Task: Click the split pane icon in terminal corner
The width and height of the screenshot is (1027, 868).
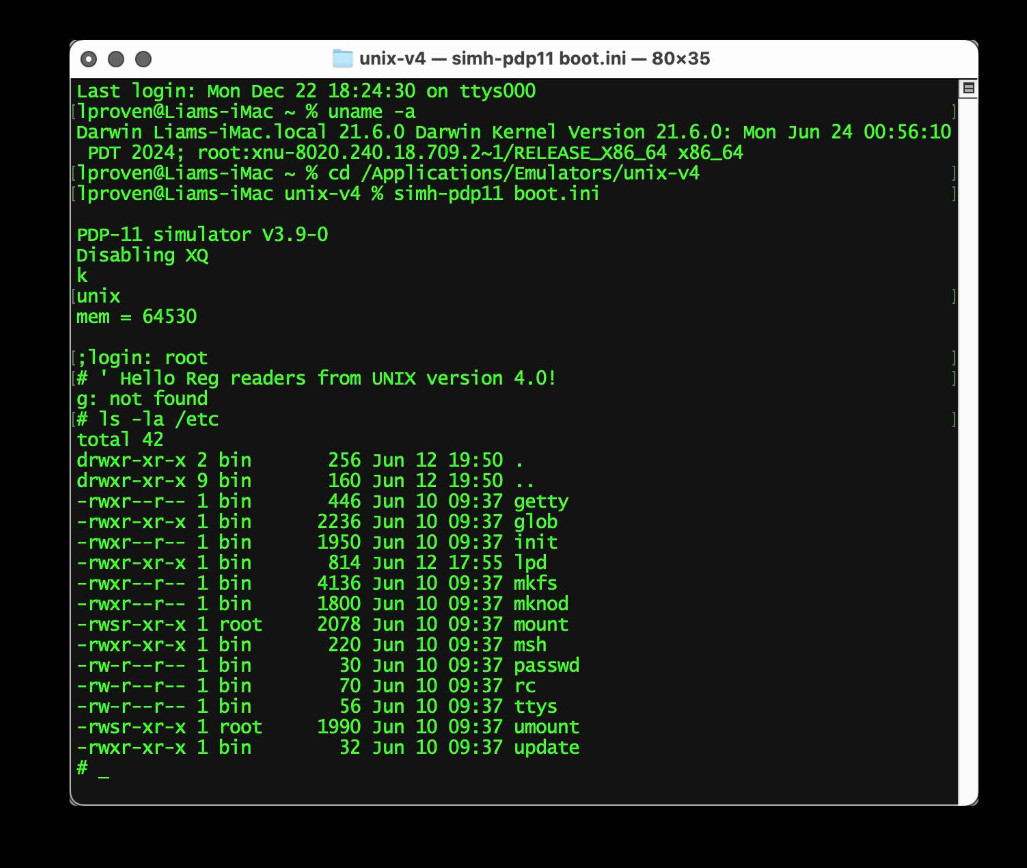Action: [967, 88]
